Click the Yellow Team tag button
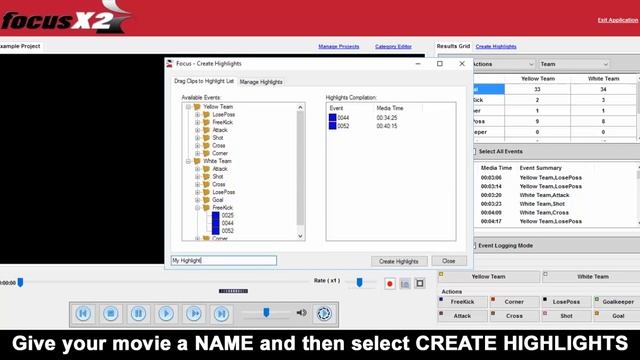This screenshot has height=360, width=640. pyautogui.click(x=489, y=277)
